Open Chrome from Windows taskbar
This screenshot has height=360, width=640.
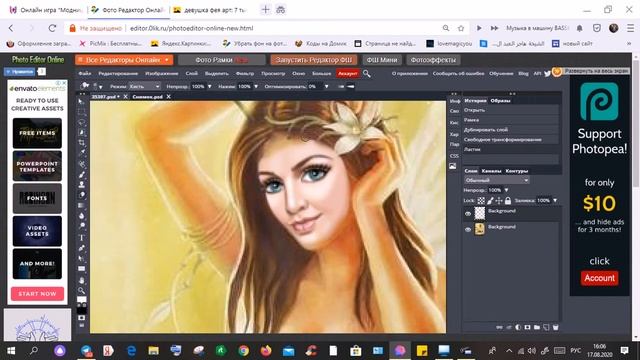click(244, 351)
